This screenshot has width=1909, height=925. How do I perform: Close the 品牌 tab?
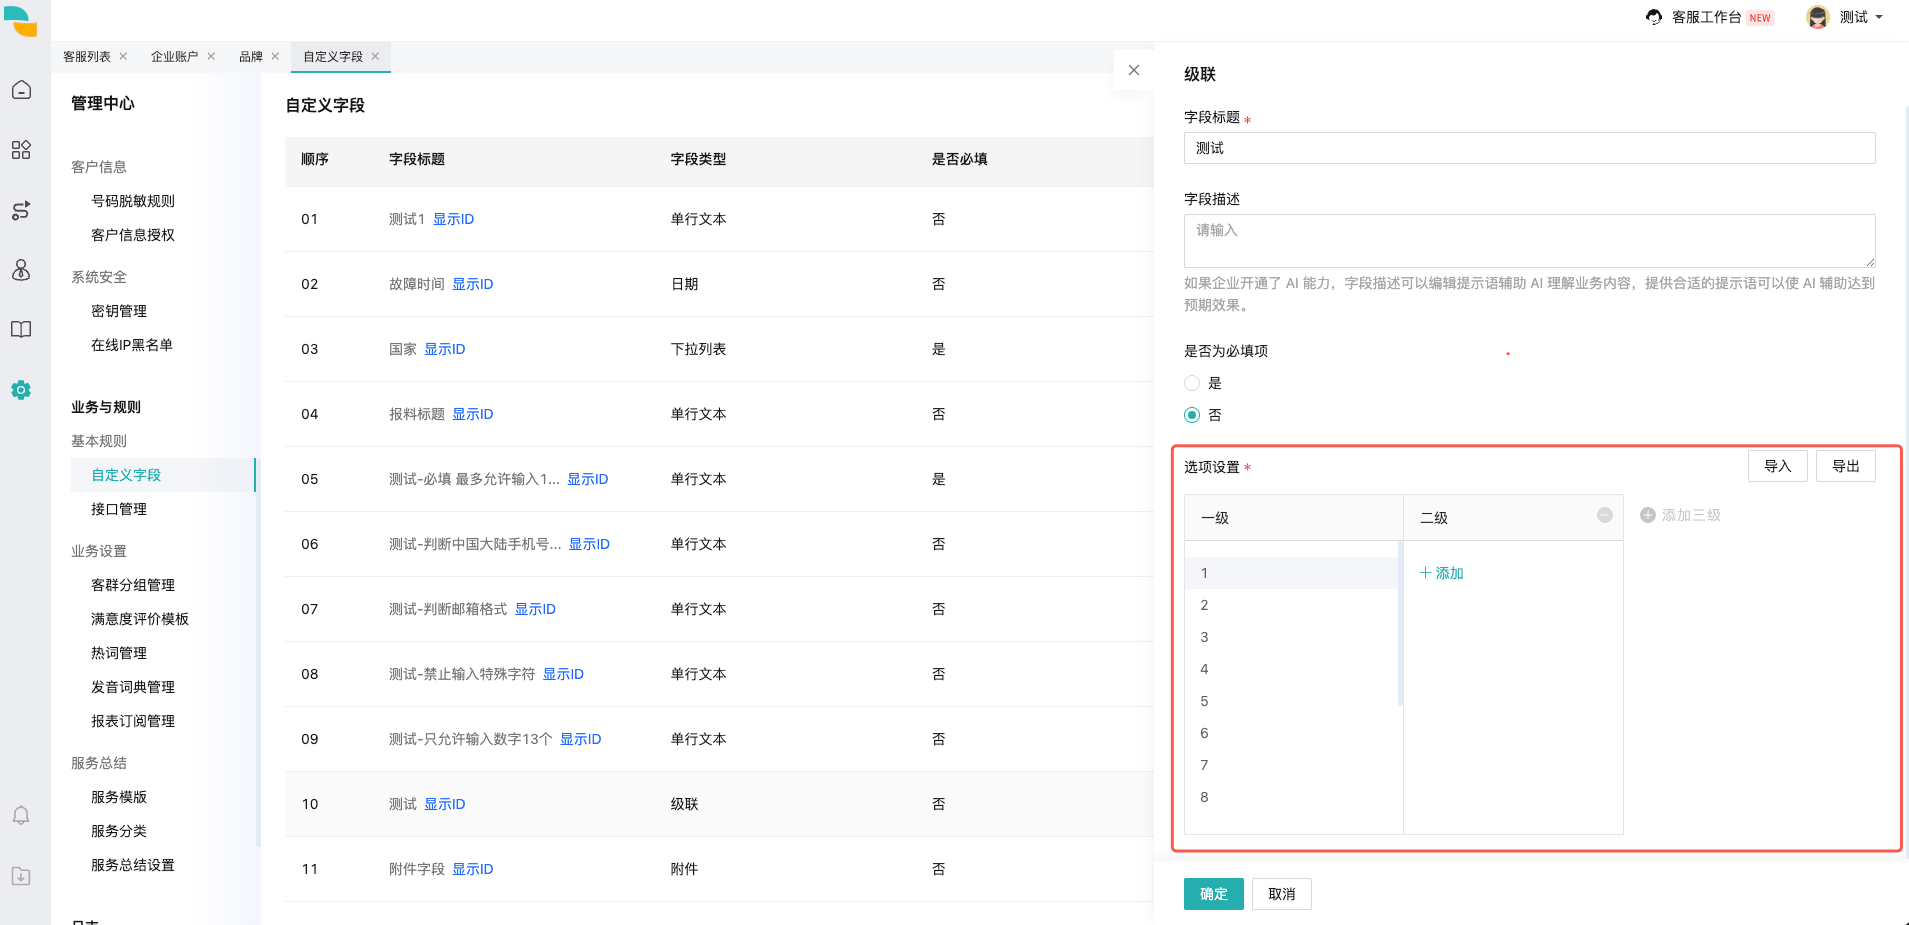(275, 56)
